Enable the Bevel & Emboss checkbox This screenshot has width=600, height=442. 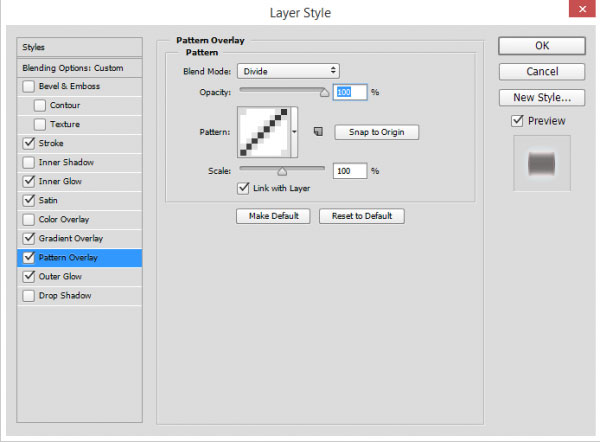tap(28, 86)
